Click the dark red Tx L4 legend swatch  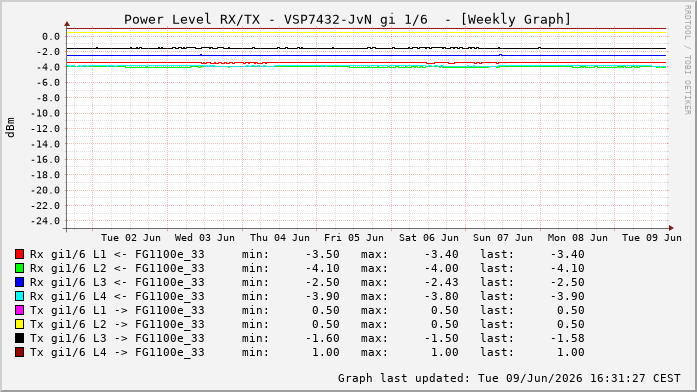point(19,352)
